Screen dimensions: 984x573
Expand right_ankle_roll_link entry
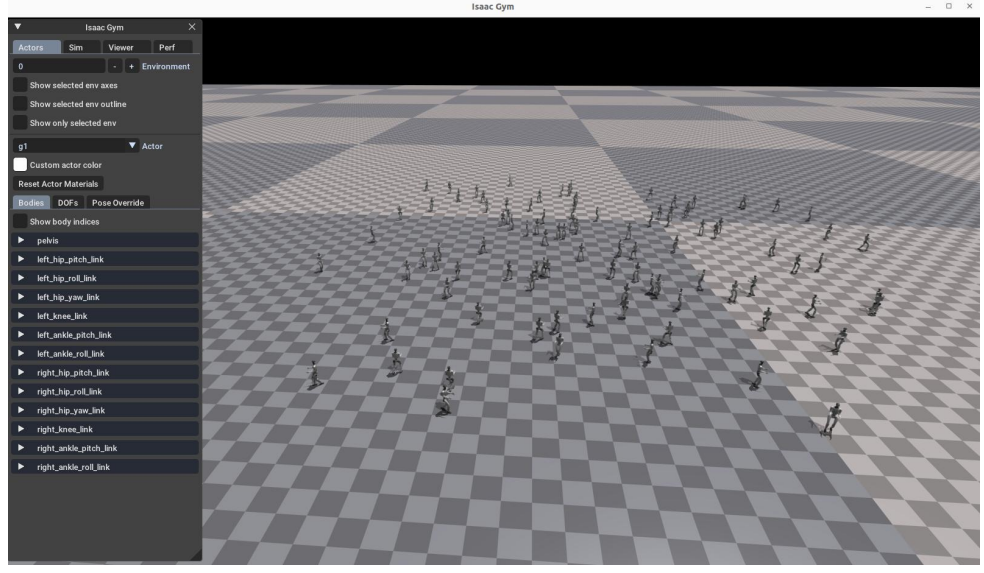tap(21, 466)
